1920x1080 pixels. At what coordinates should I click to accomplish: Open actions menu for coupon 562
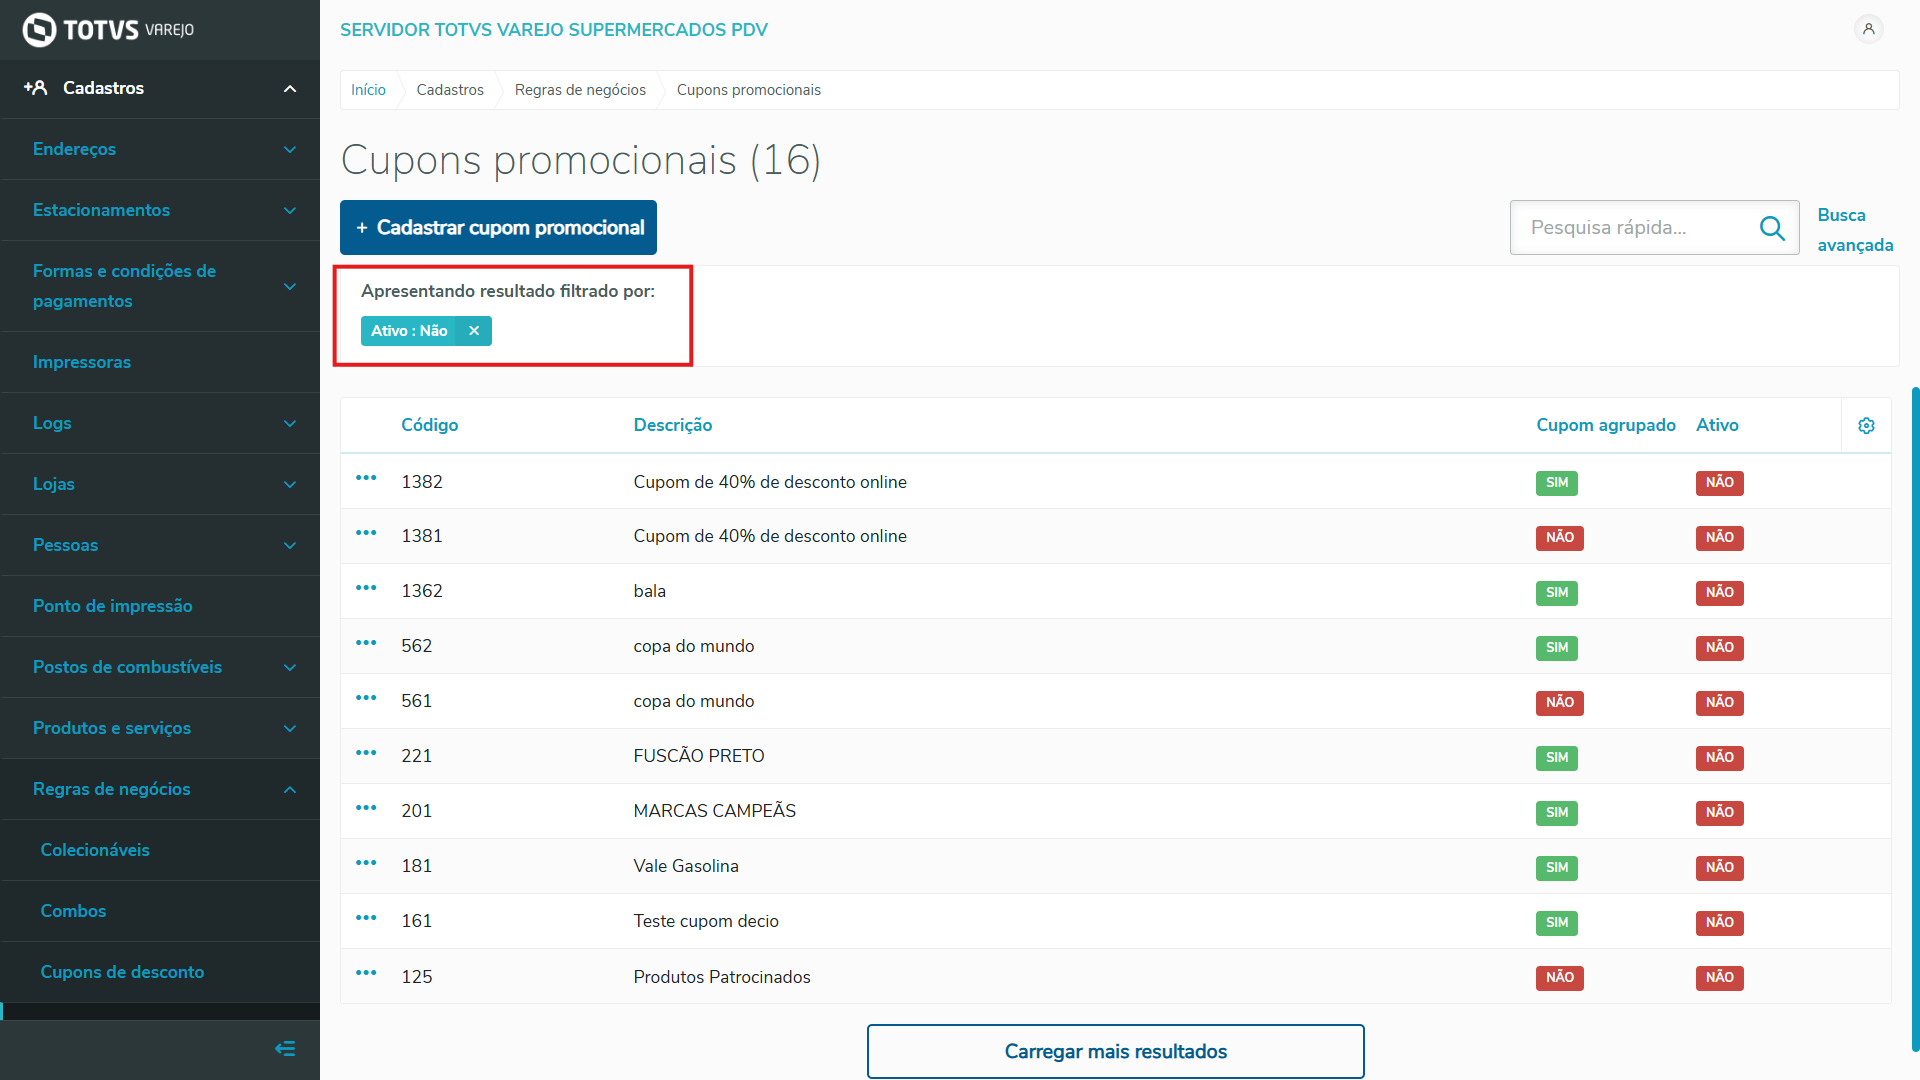pos(366,643)
